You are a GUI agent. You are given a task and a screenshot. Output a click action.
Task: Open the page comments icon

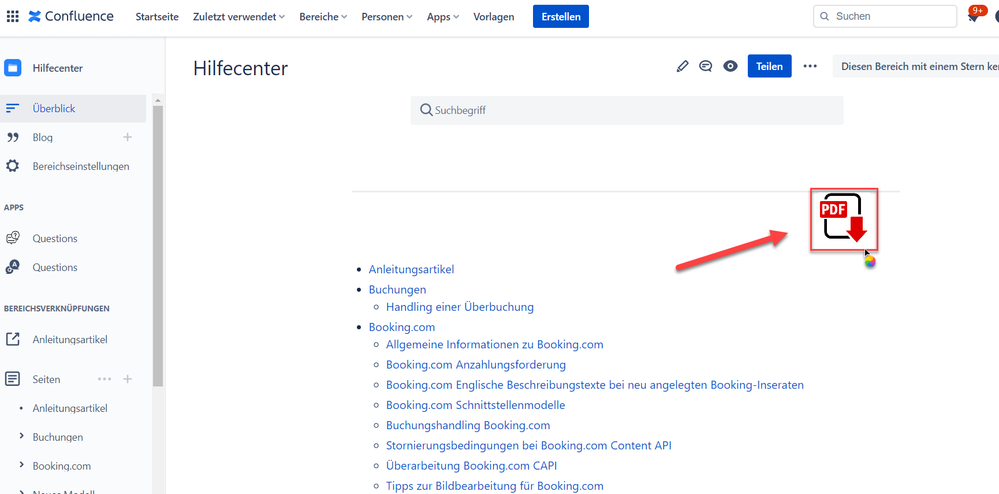pyautogui.click(x=705, y=66)
